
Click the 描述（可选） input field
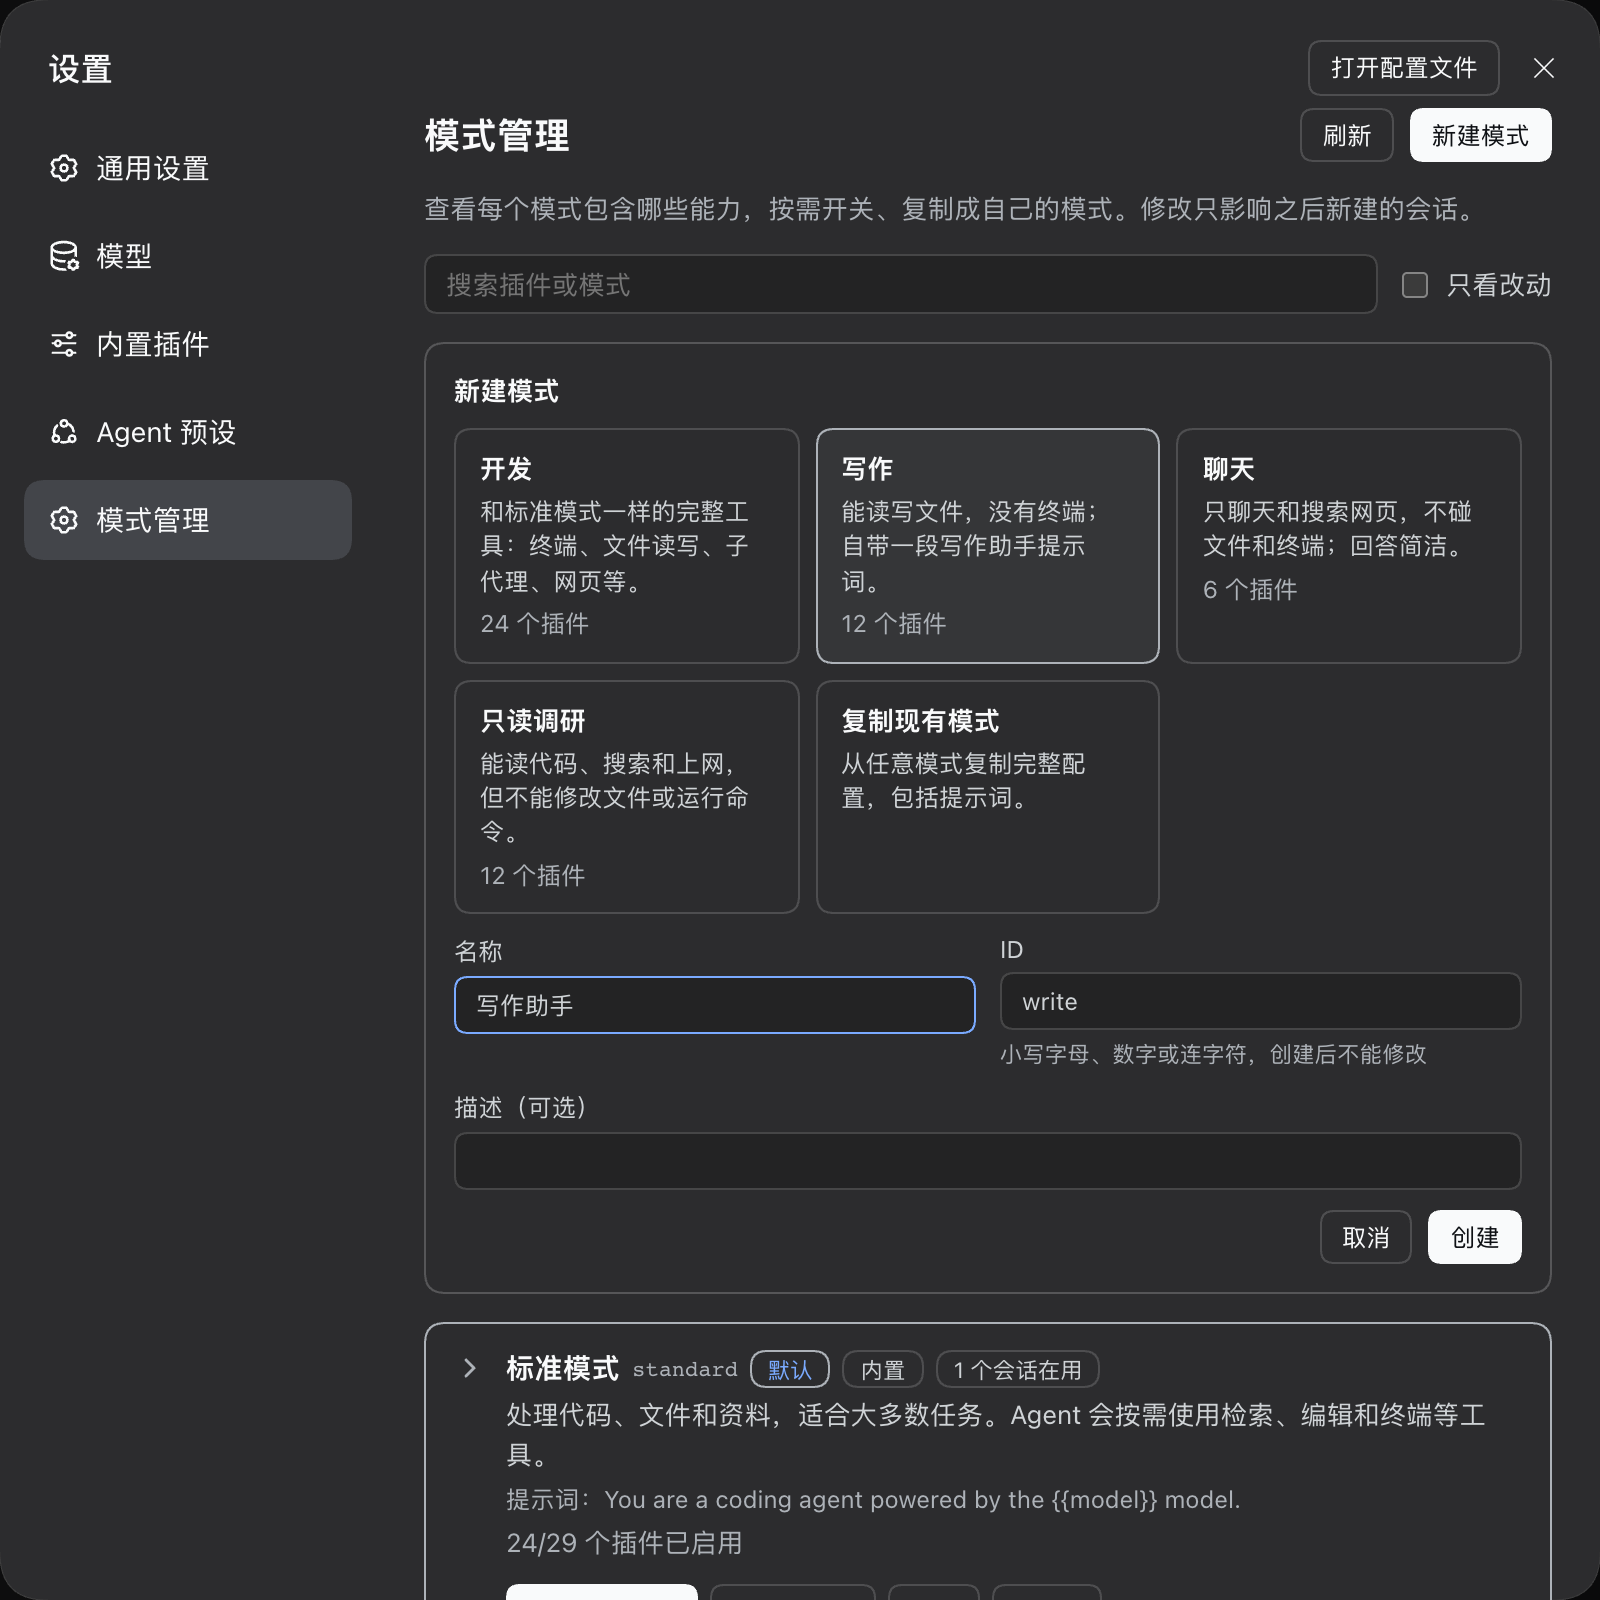coord(988,1161)
